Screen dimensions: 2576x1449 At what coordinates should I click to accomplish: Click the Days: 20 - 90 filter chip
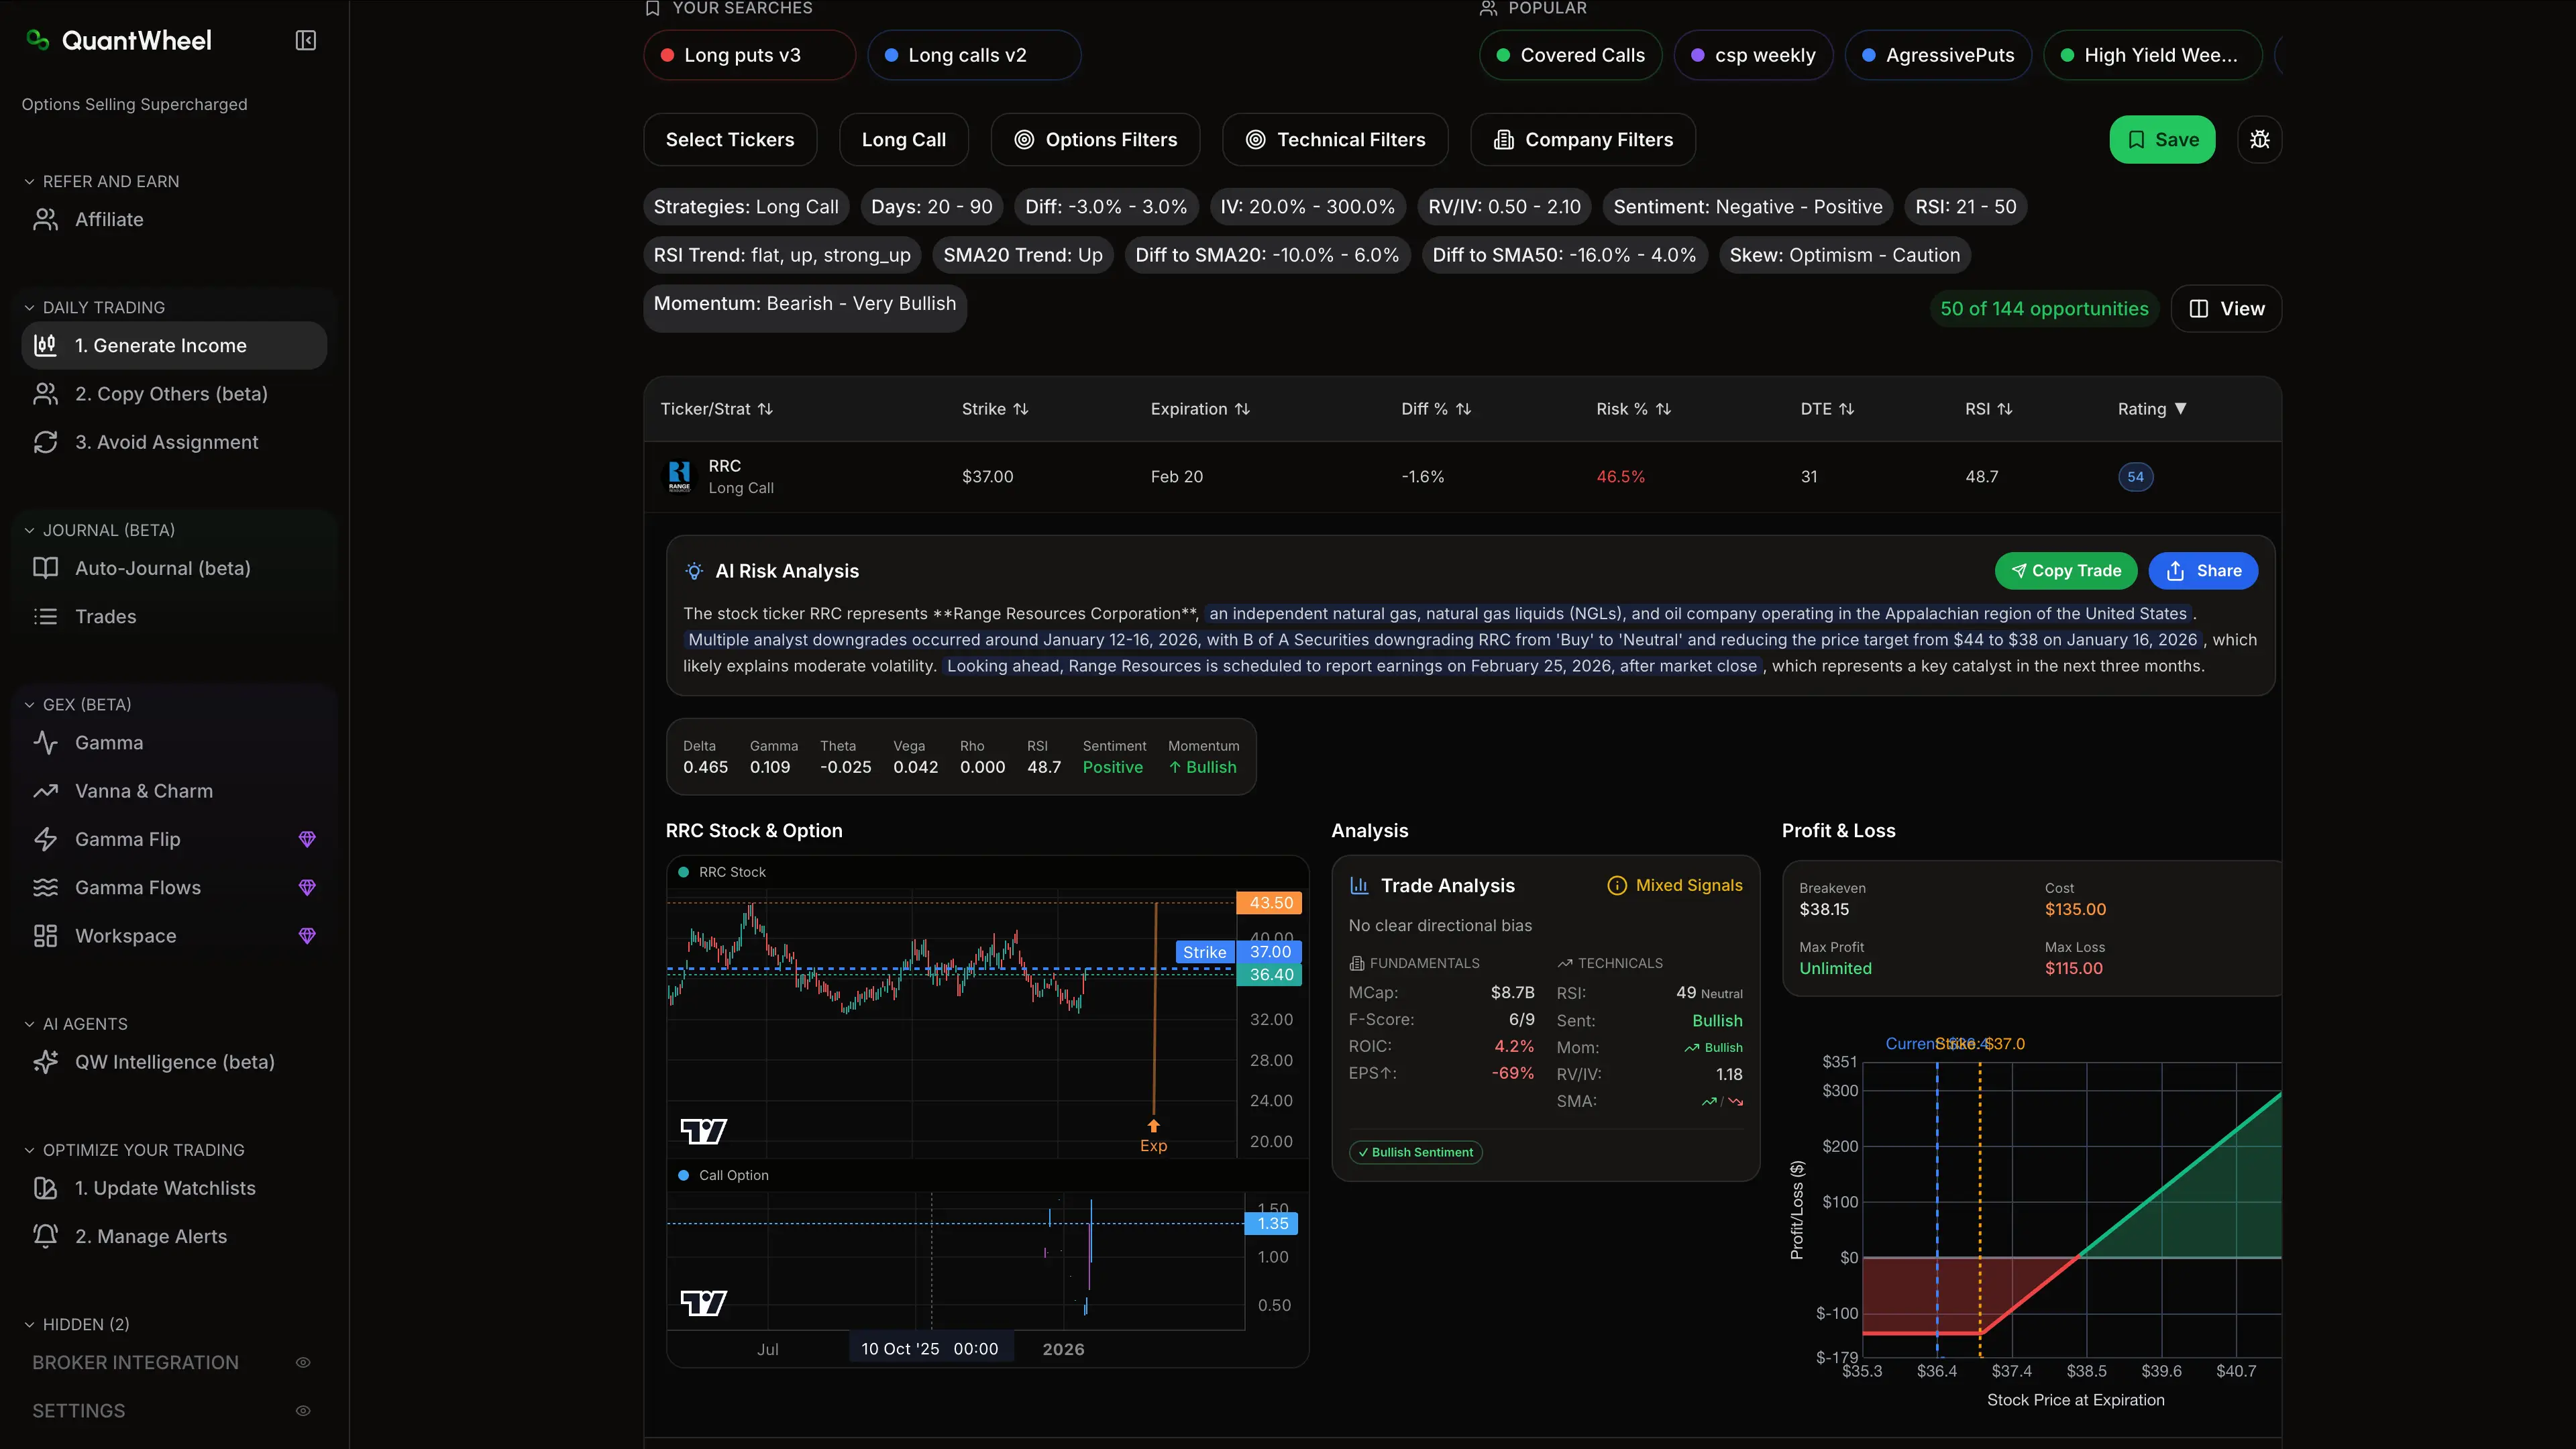click(931, 207)
